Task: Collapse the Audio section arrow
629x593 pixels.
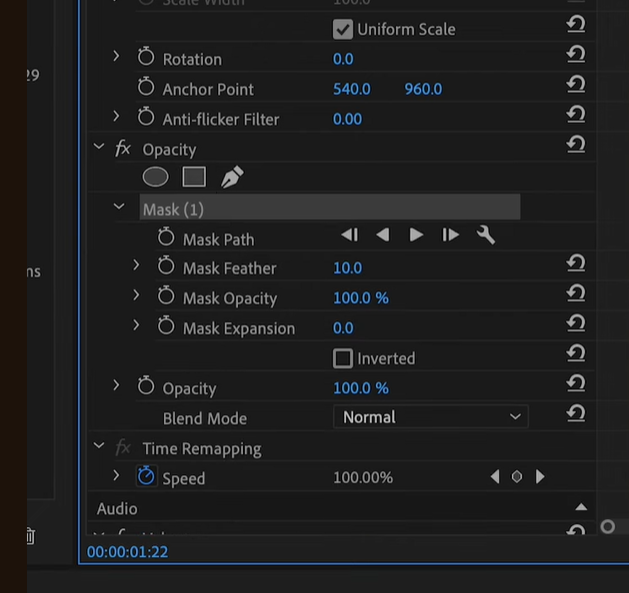Action: (x=581, y=507)
